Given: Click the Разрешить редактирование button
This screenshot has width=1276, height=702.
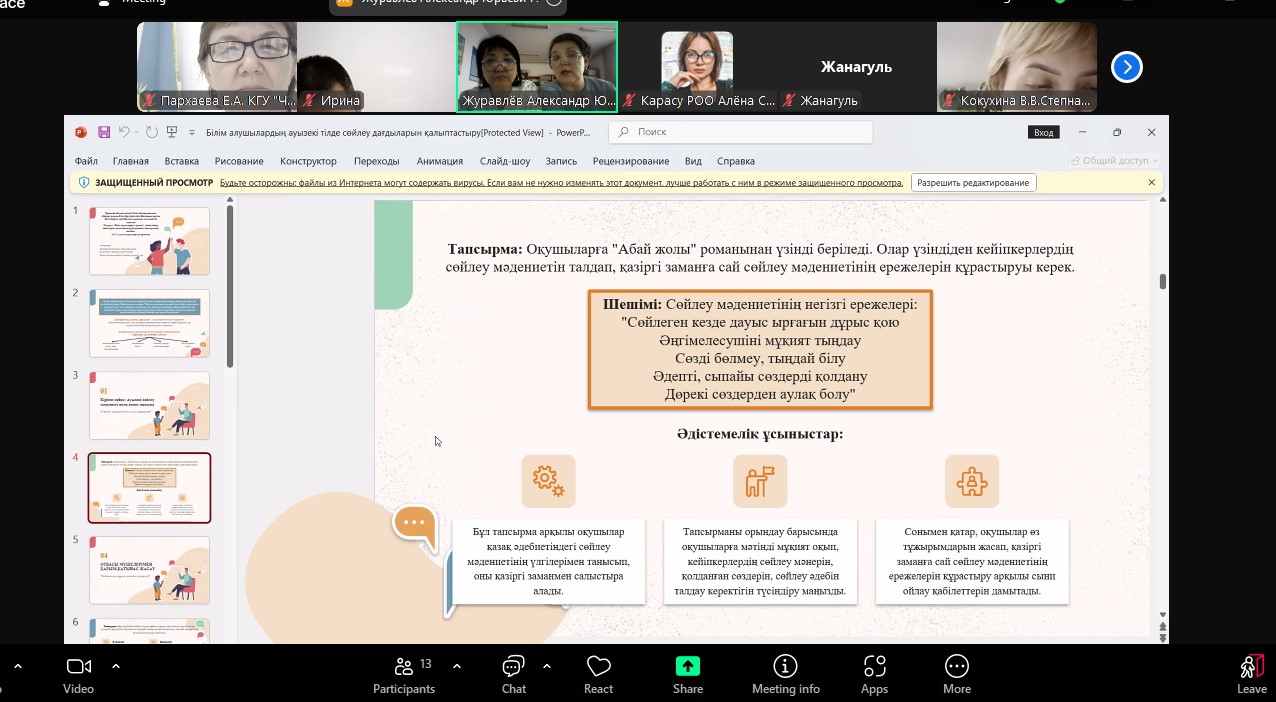Looking at the screenshot, I should [x=973, y=183].
